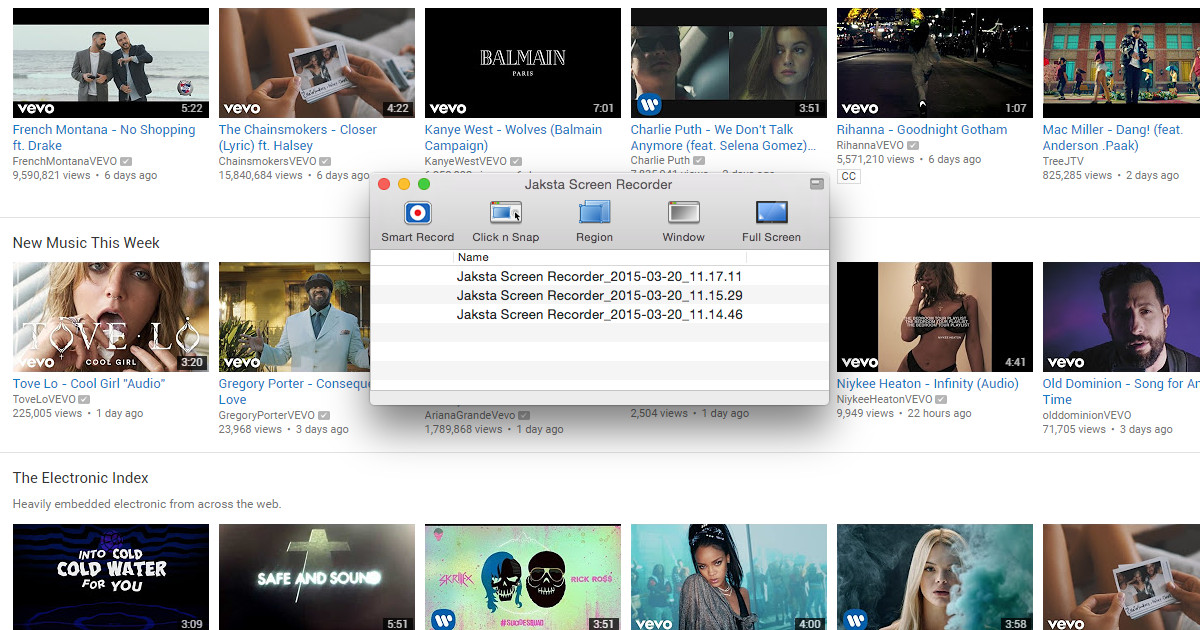Screen dimensions: 1200x630
Task: Open the Skrillex and Rick Ross thumbnail
Action: pyautogui.click(x=523, y=577)
